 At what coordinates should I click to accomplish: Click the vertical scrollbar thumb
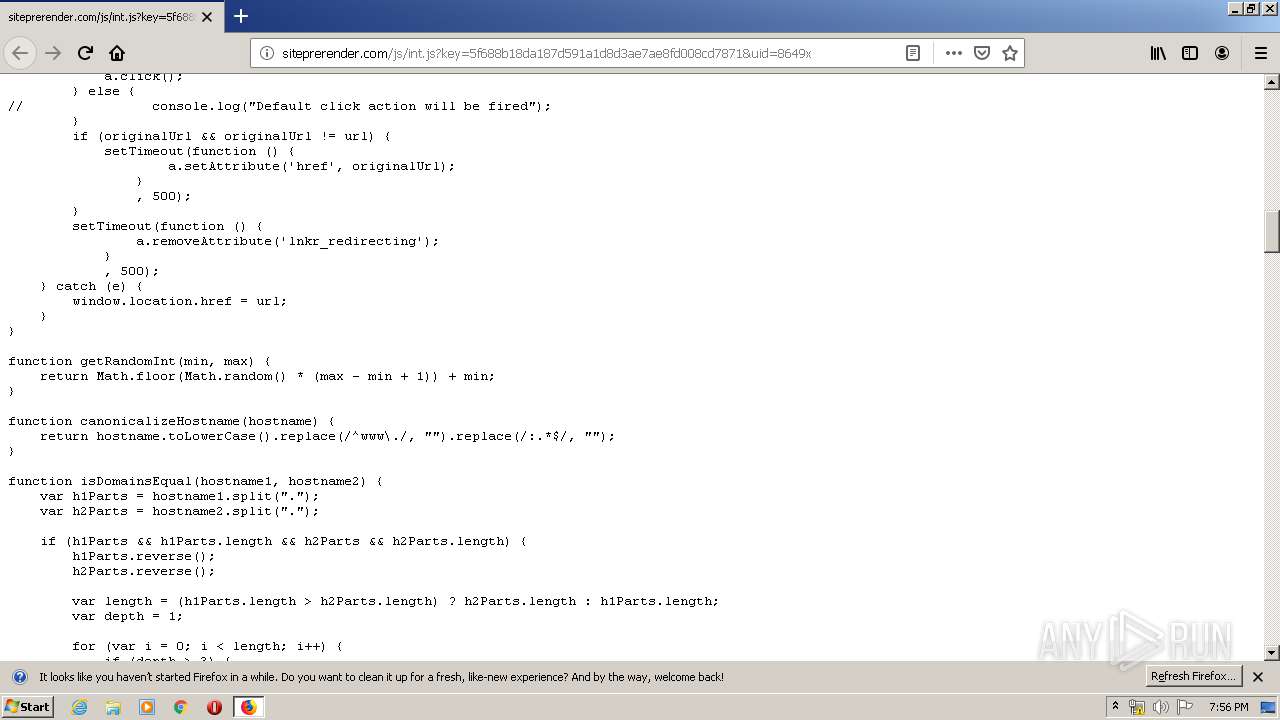pos(1272,231)
